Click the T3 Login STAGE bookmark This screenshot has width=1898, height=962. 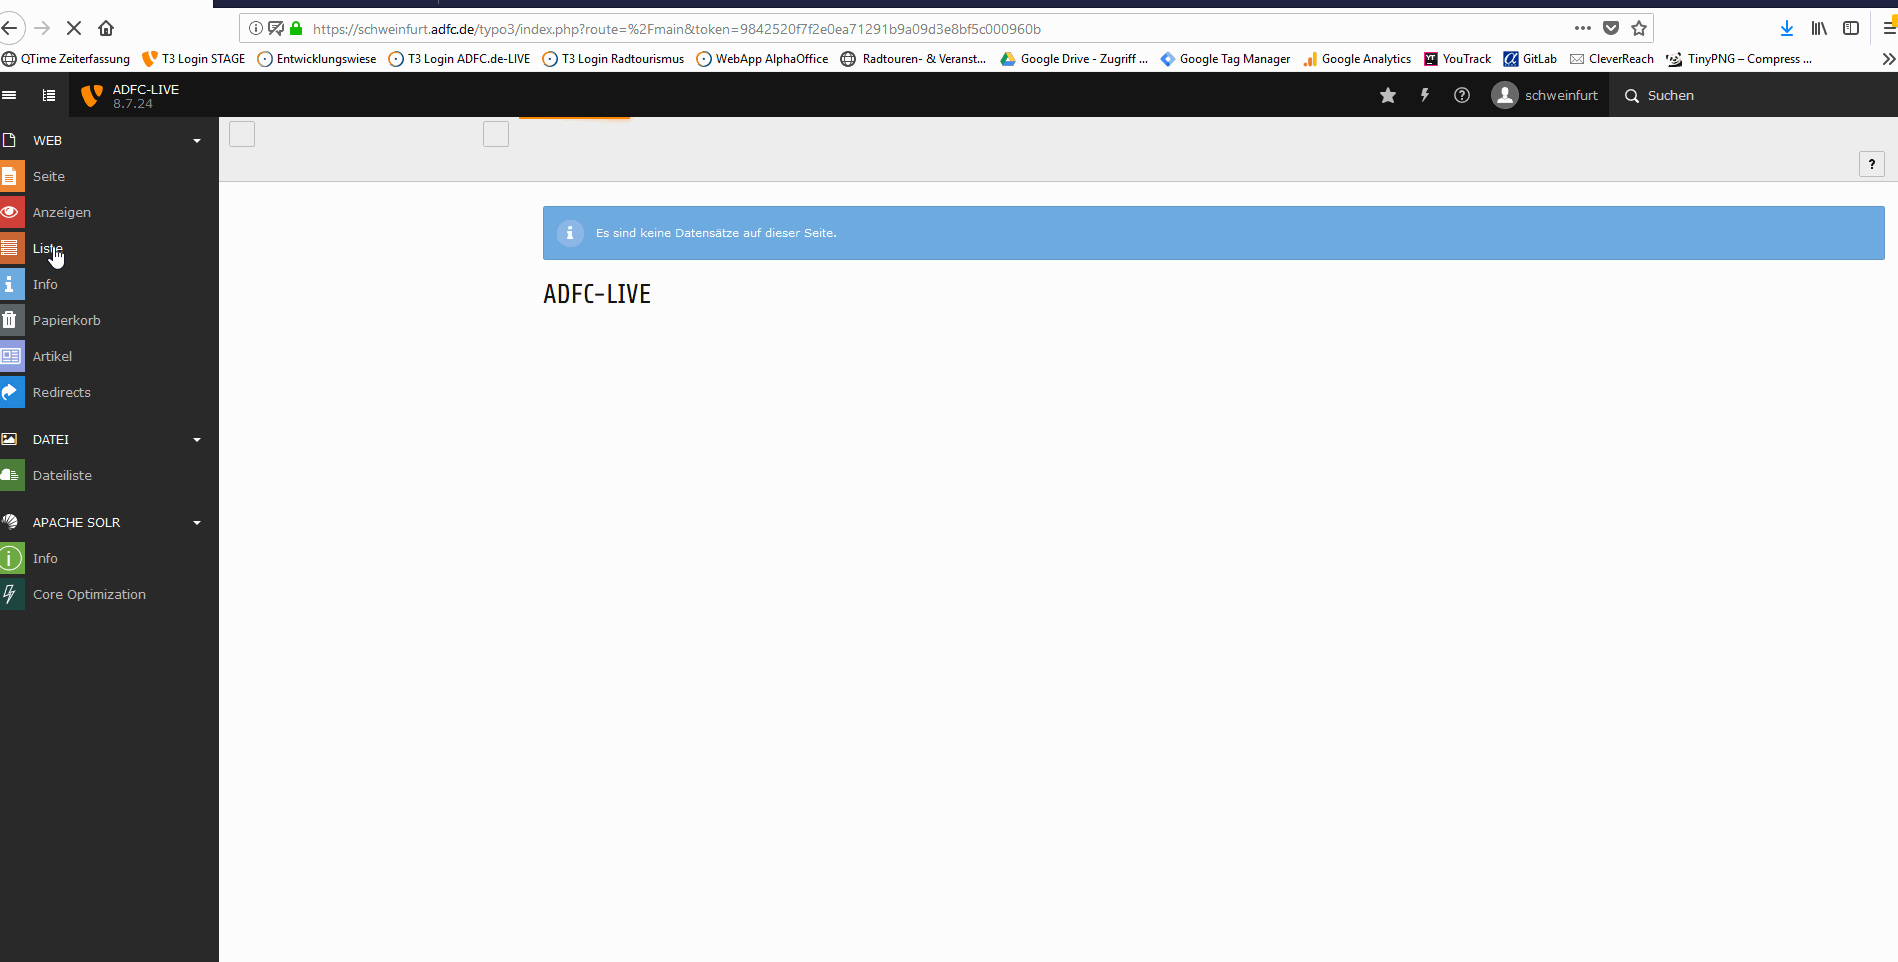tap(195, 59)
